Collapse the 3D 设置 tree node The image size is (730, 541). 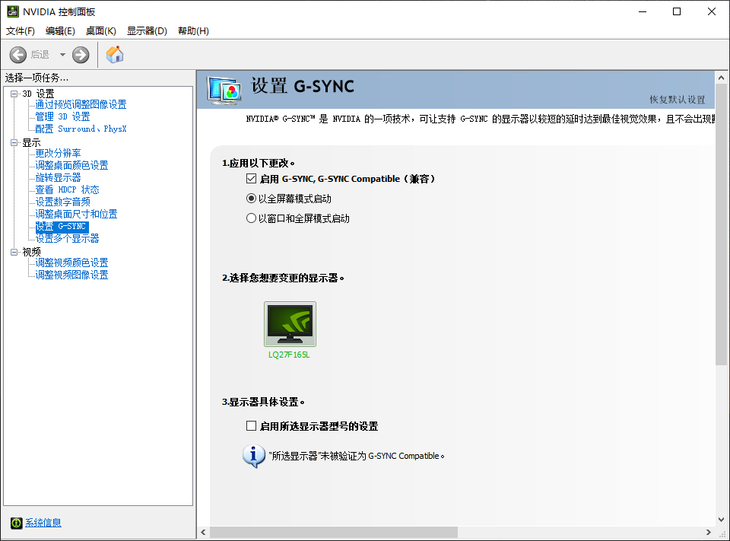[x=13, y=93]
